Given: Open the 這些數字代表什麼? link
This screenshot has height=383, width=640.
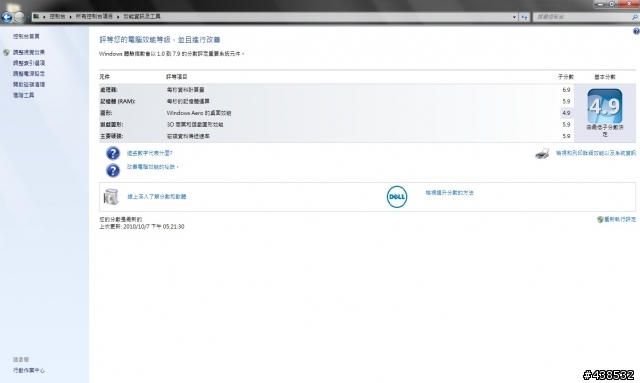Looking at the screenshot, I should click(x=149, y=153).
